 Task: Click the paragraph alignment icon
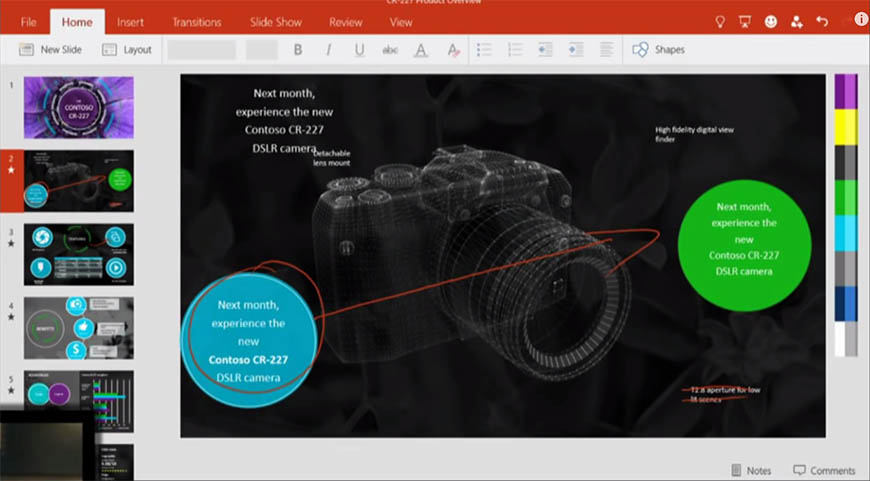606,49
